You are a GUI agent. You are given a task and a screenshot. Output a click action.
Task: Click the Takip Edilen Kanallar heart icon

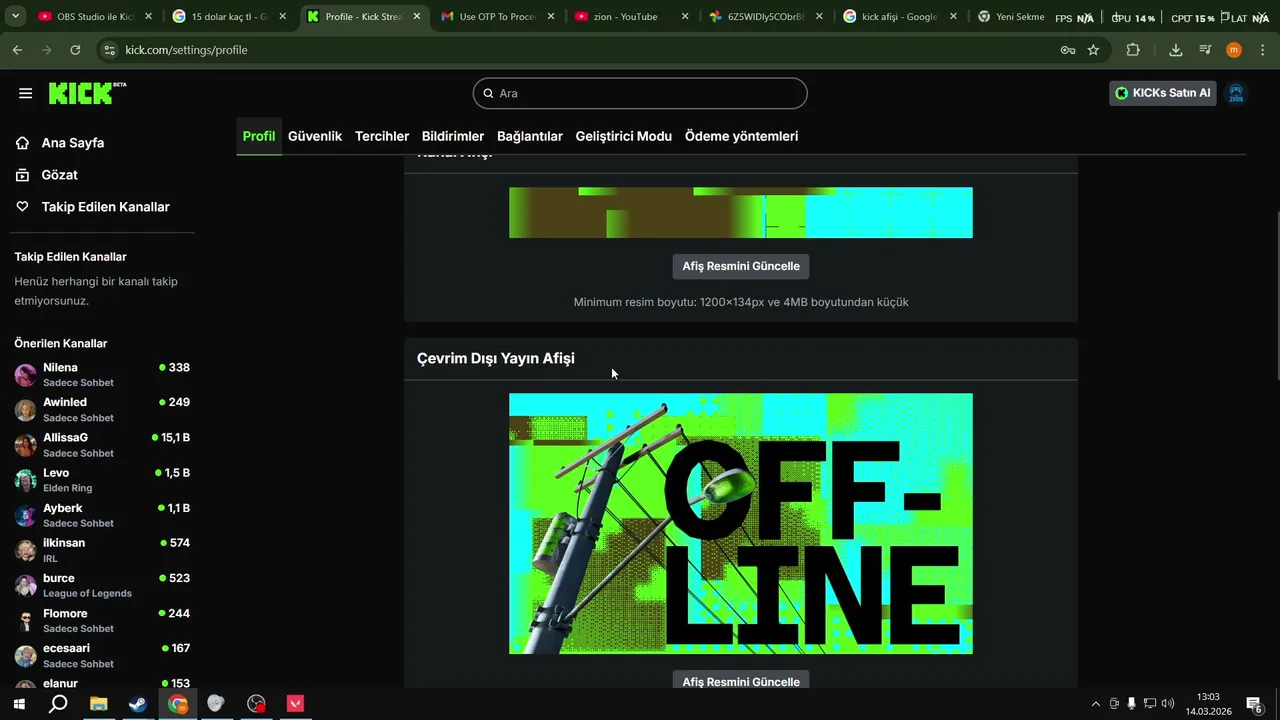22,207
